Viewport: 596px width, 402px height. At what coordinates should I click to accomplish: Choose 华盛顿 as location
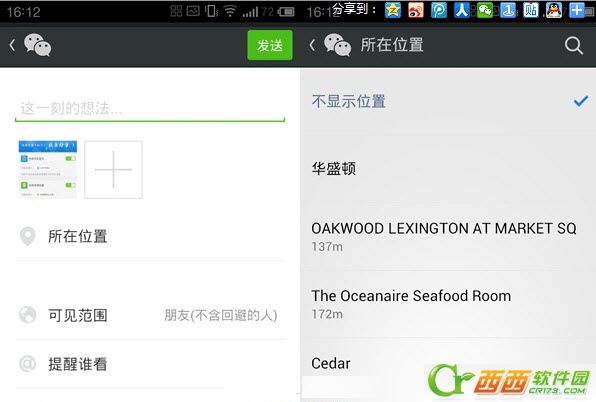448,168
